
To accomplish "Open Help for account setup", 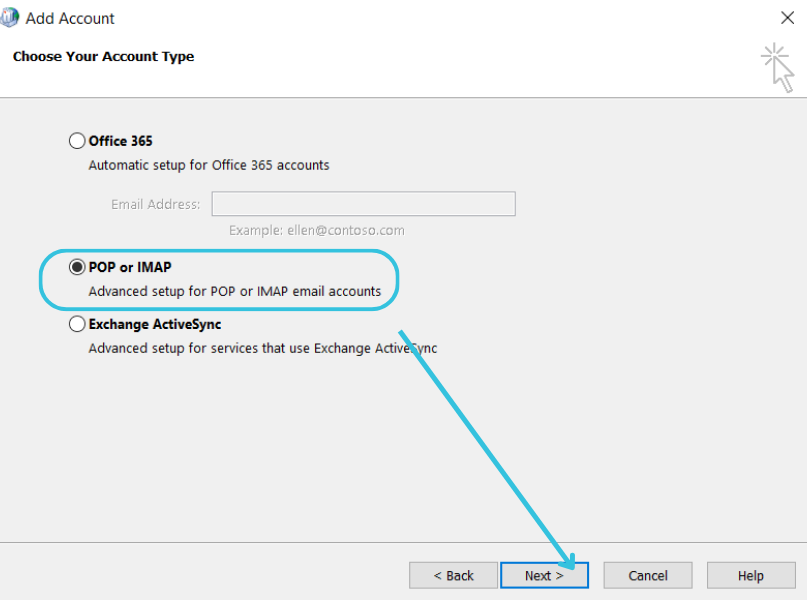I will (x=750, y=575).
